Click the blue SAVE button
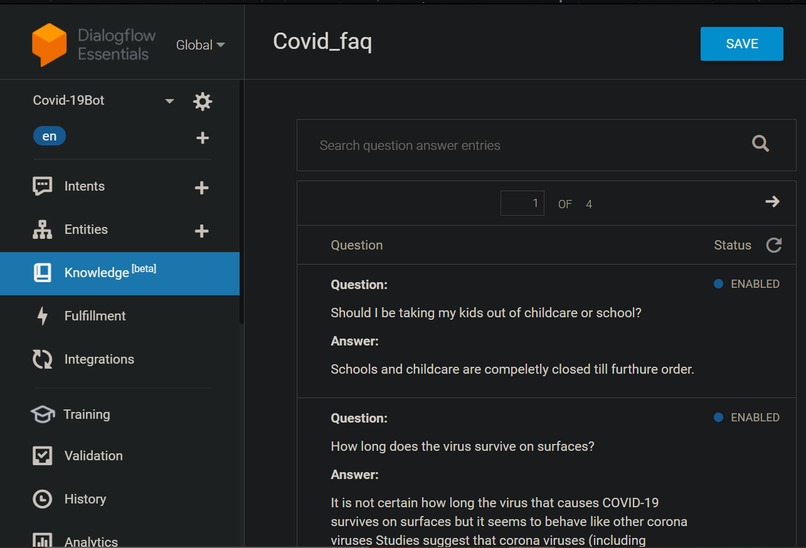 point(741,44)
